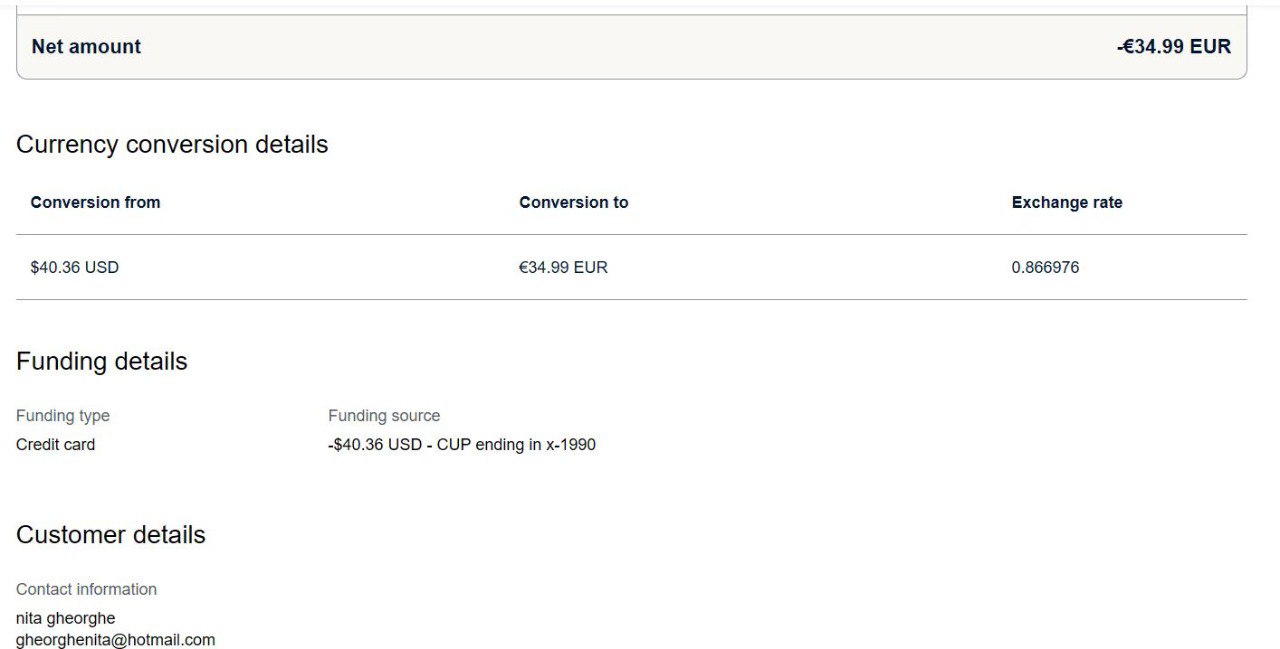Viewport: 1280px width, 649px height.
Task: Click the Net amount label
Action: coord(86,47)
